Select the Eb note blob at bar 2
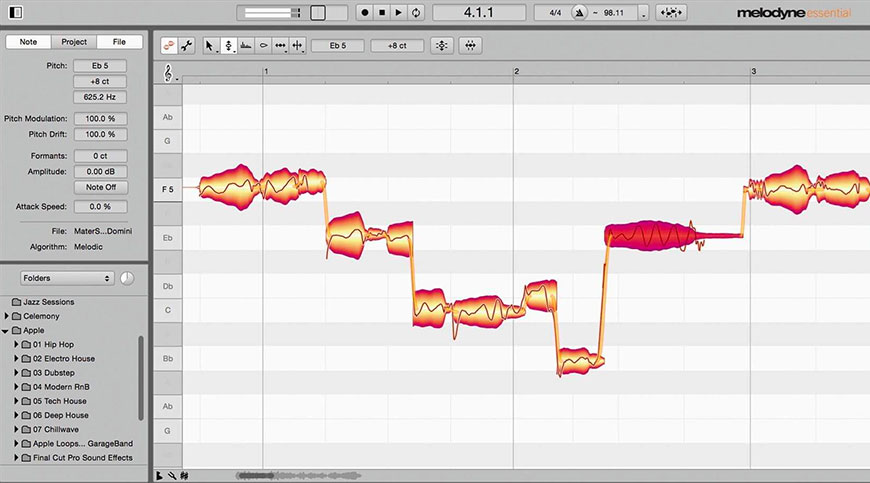The image size is (870, 483). point(650,236)
